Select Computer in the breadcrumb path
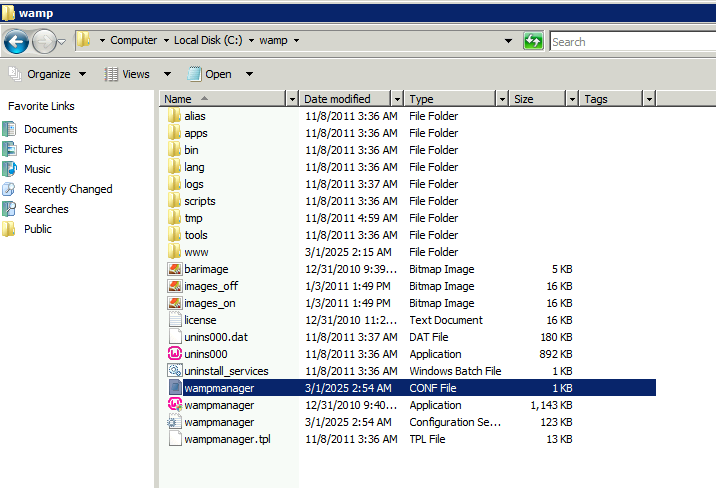The height and width of the screenshot is (488, 716). coord(133,40)
